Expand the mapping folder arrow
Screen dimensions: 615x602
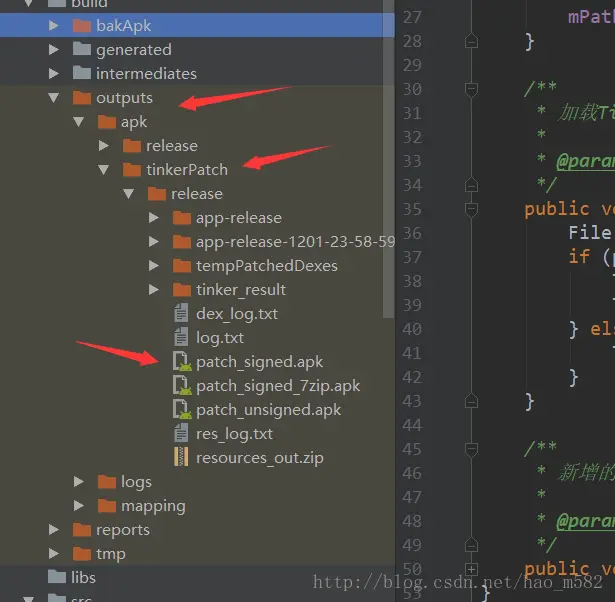79,506
